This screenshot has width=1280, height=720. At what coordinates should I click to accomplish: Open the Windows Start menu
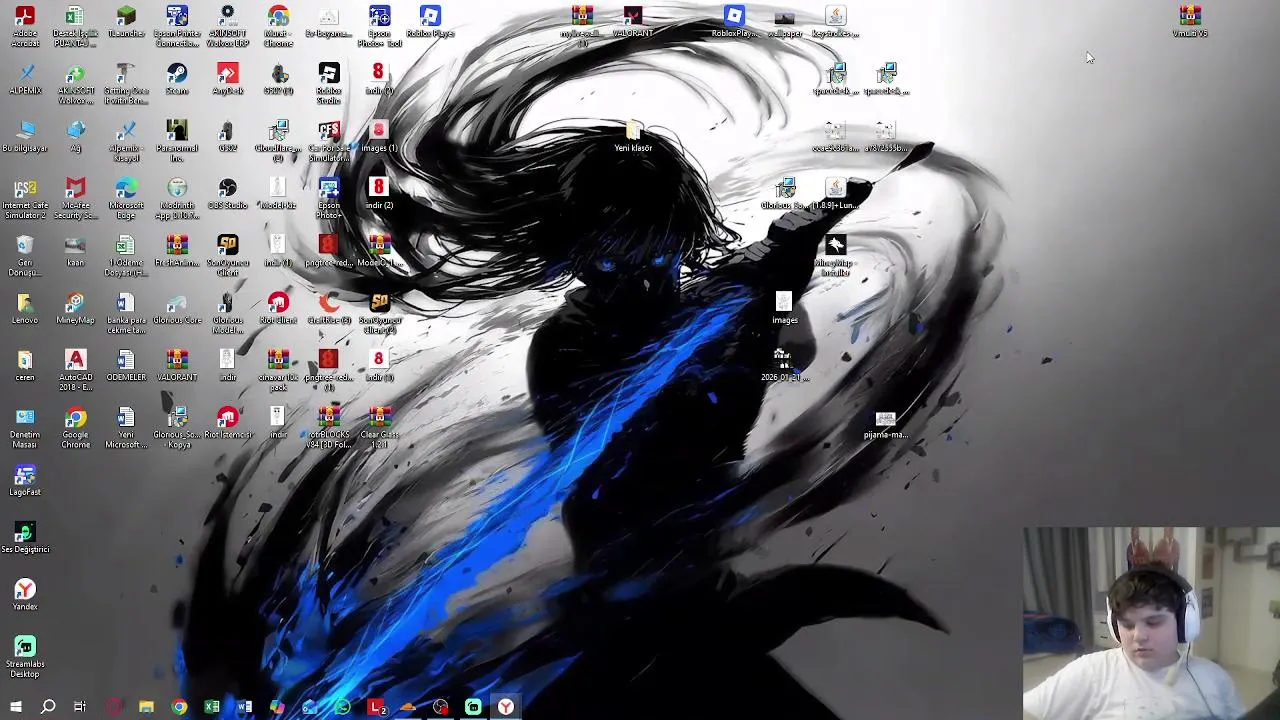(15, 707)
